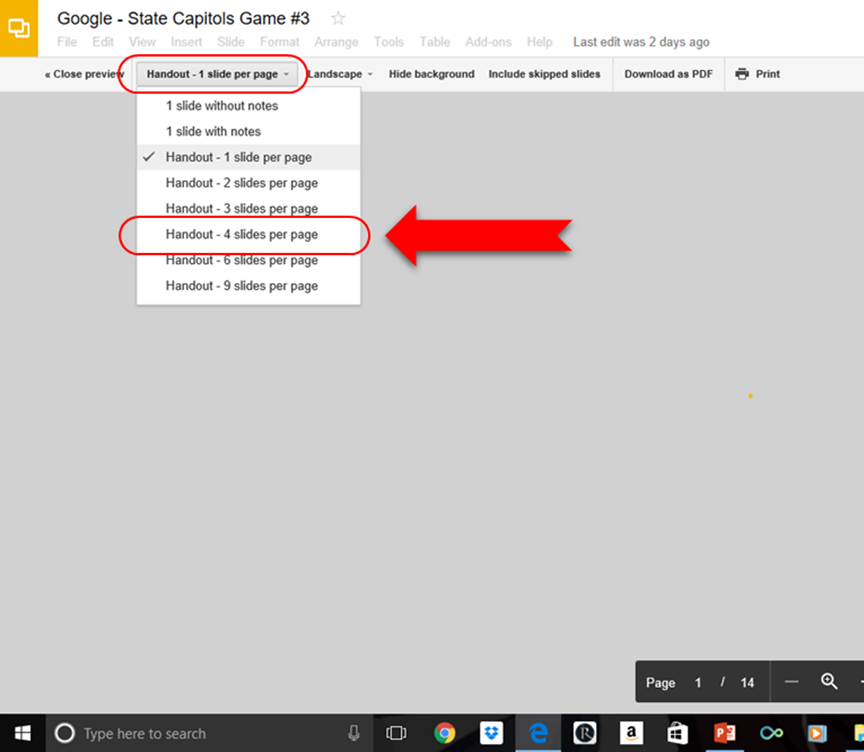Toggle Hide background option
Screen dimensions: 864x752
[431, 74]
